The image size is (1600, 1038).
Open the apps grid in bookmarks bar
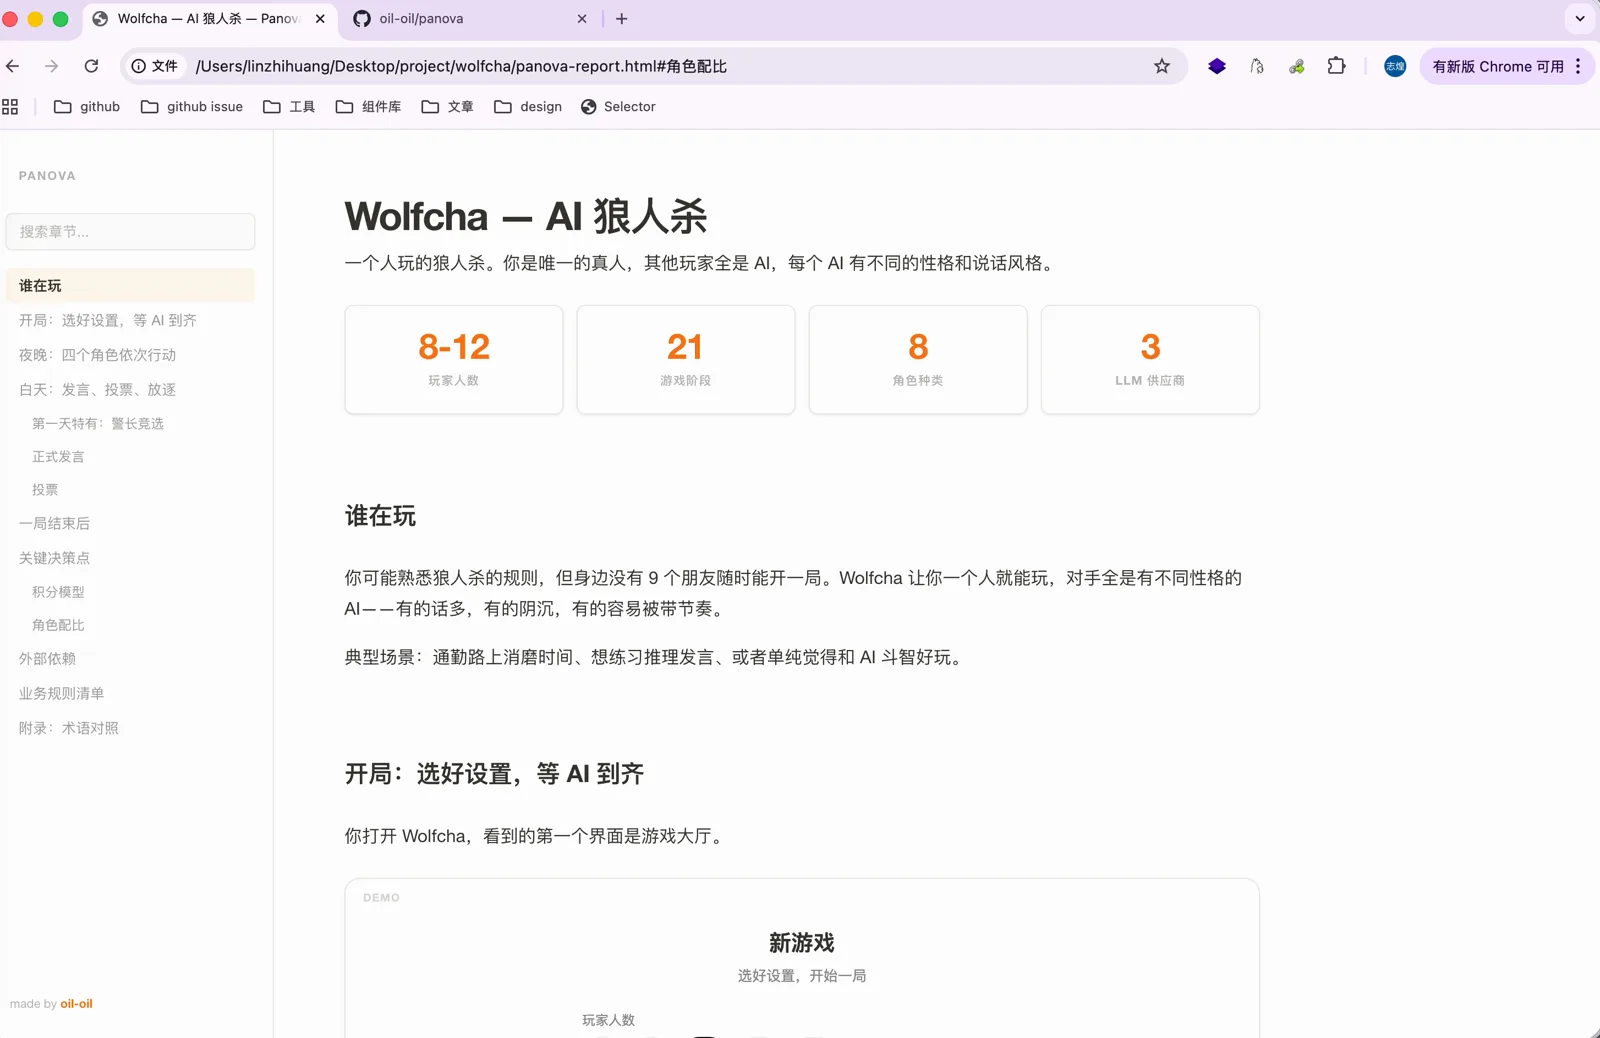point(10,107)
